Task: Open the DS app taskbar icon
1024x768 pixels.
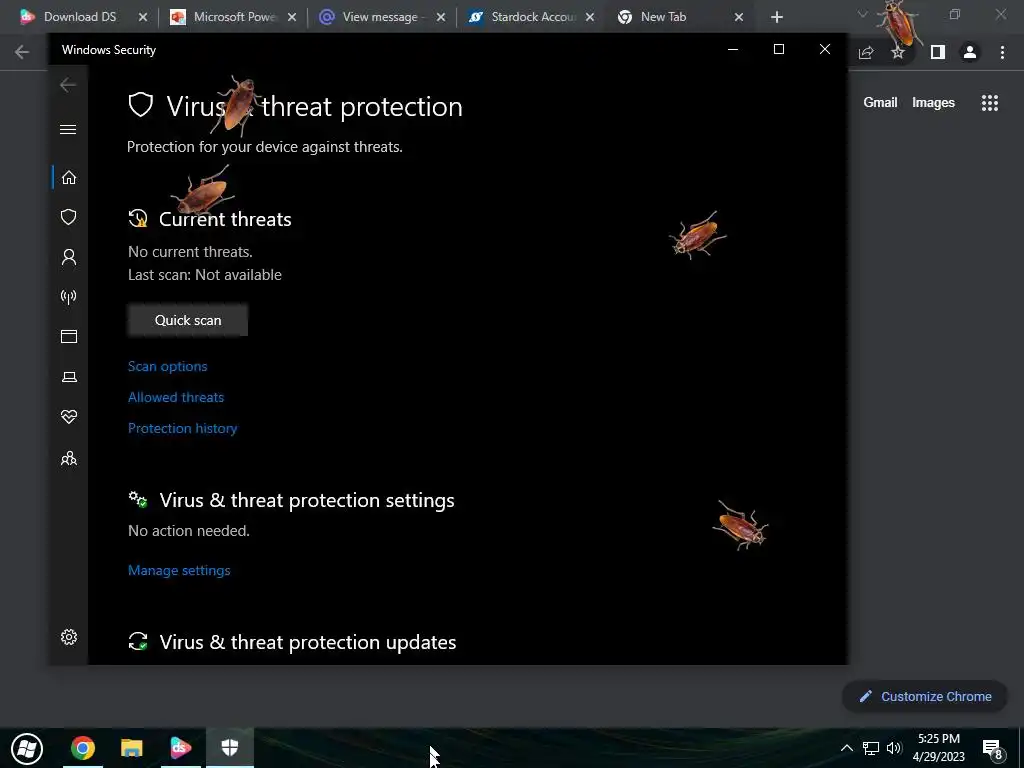Action: [x=181, y=748]
